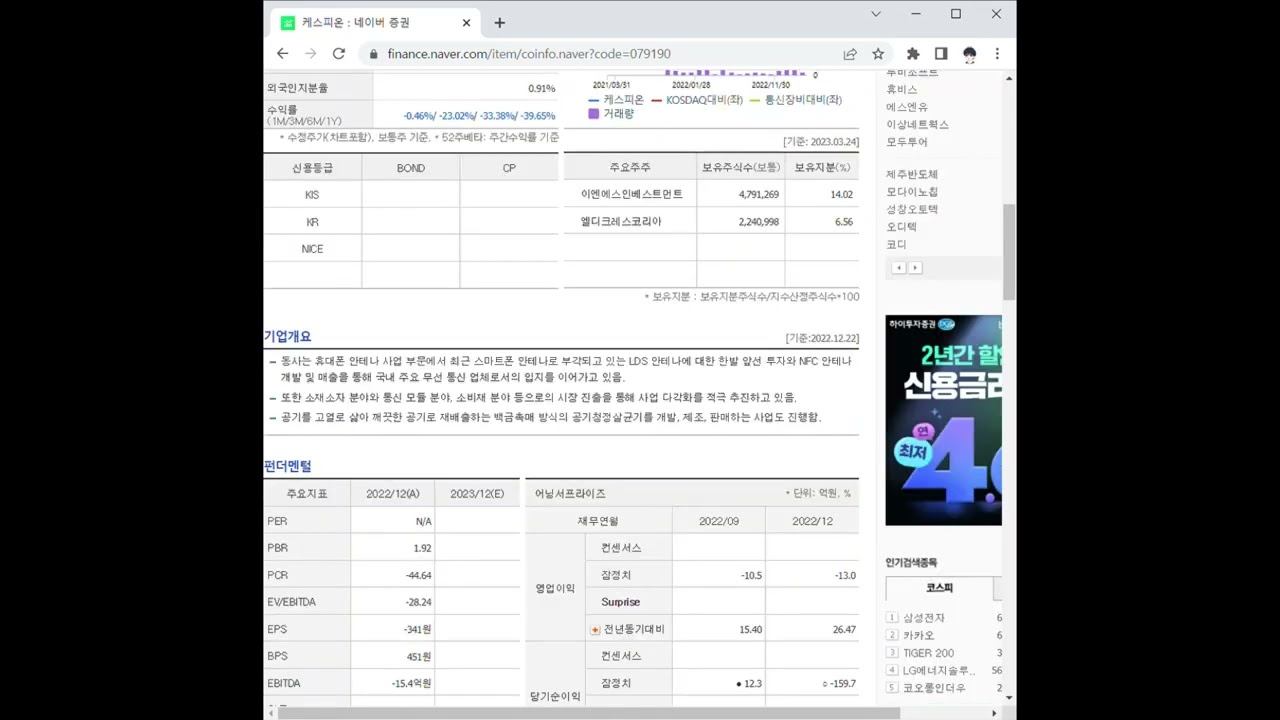Image resolution: width=1280 pixels, height=720 pixels.
Task: Click the 이엔에스인베스트먼트 shareholder cell
Action: coord(631,195)
